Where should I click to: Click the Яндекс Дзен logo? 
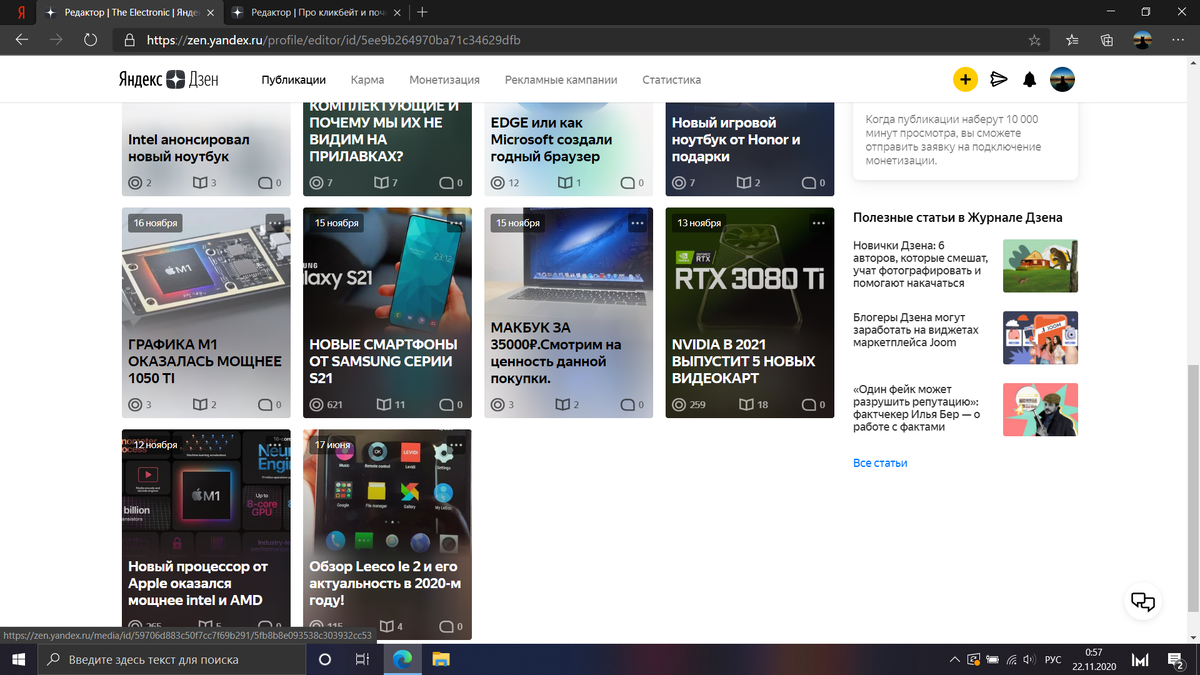168,80
